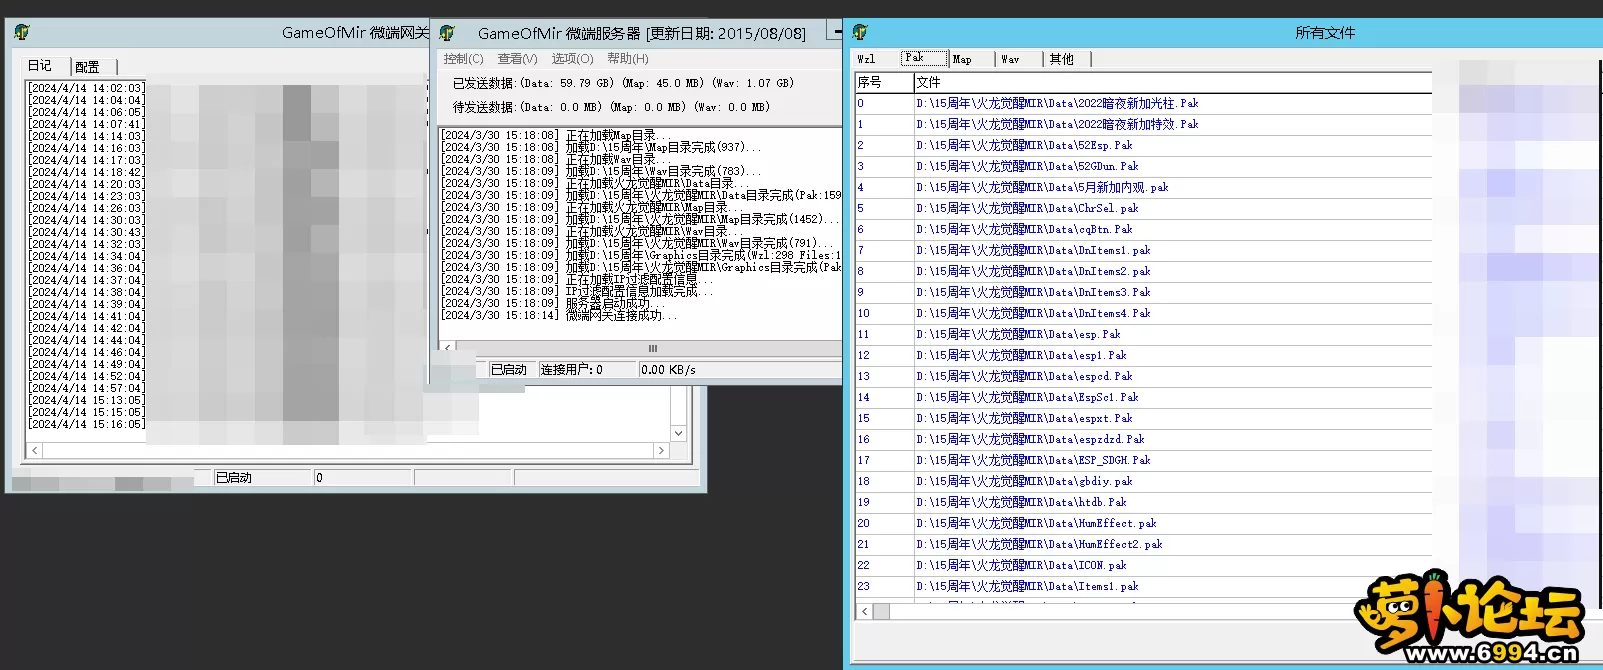The height and width of the screenshot is (670, 1603).
Task: Click log line IP过滤配置信息加载完成
Action: [579, 291]
